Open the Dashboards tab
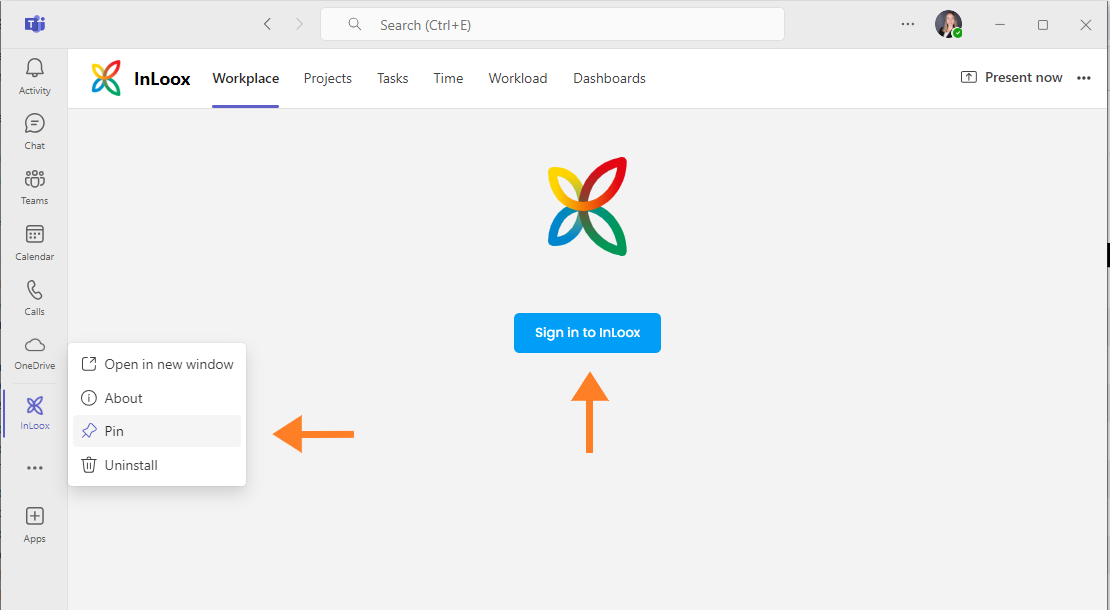Image resolution: width=1110 pixels, height=610 pixels. coord(609,77)
